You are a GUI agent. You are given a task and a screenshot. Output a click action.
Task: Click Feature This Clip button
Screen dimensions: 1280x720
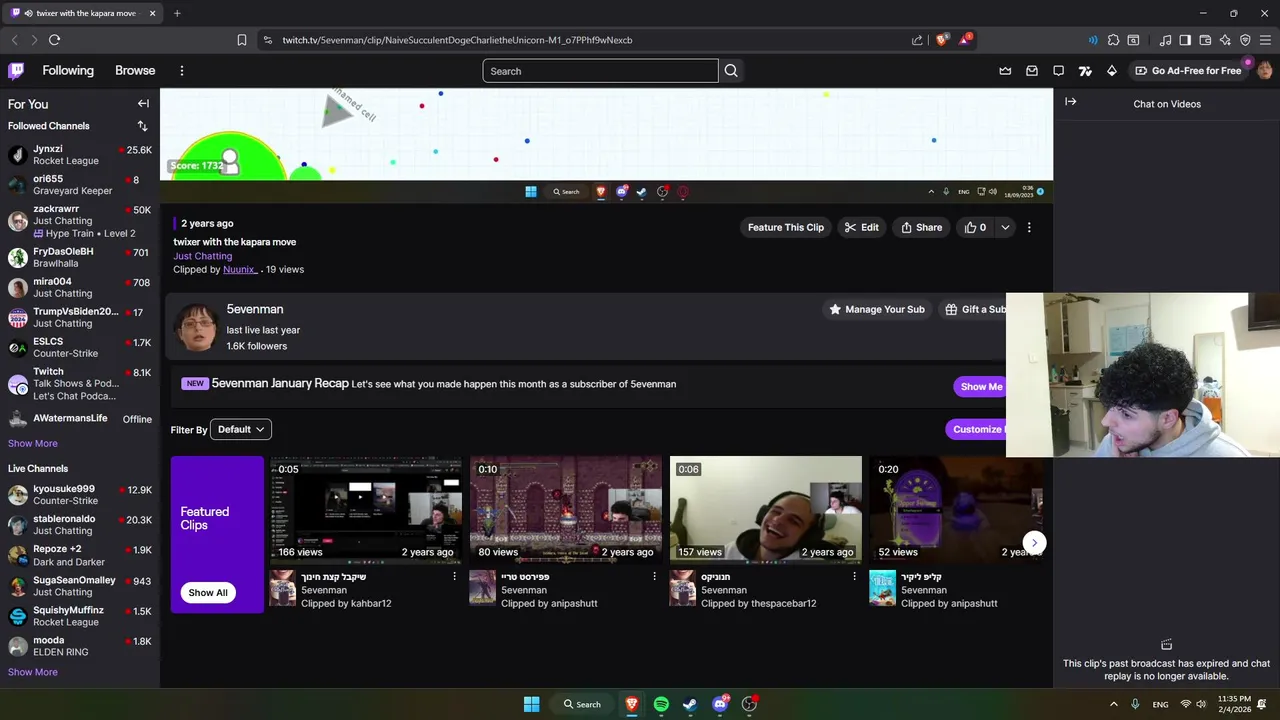pos(786,227)
